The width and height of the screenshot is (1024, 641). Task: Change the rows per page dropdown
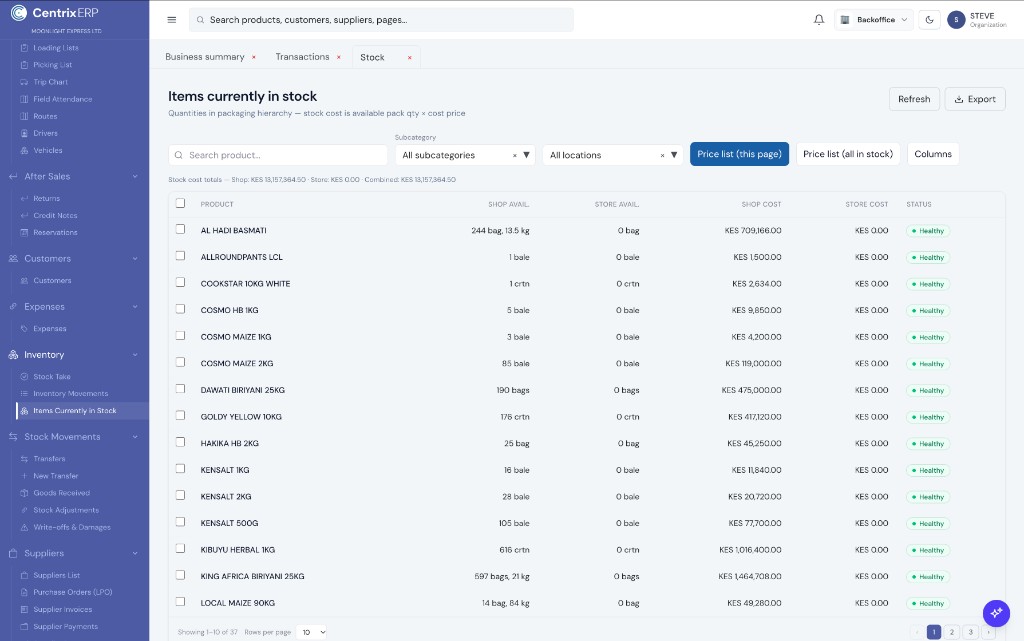coord(311,632)
